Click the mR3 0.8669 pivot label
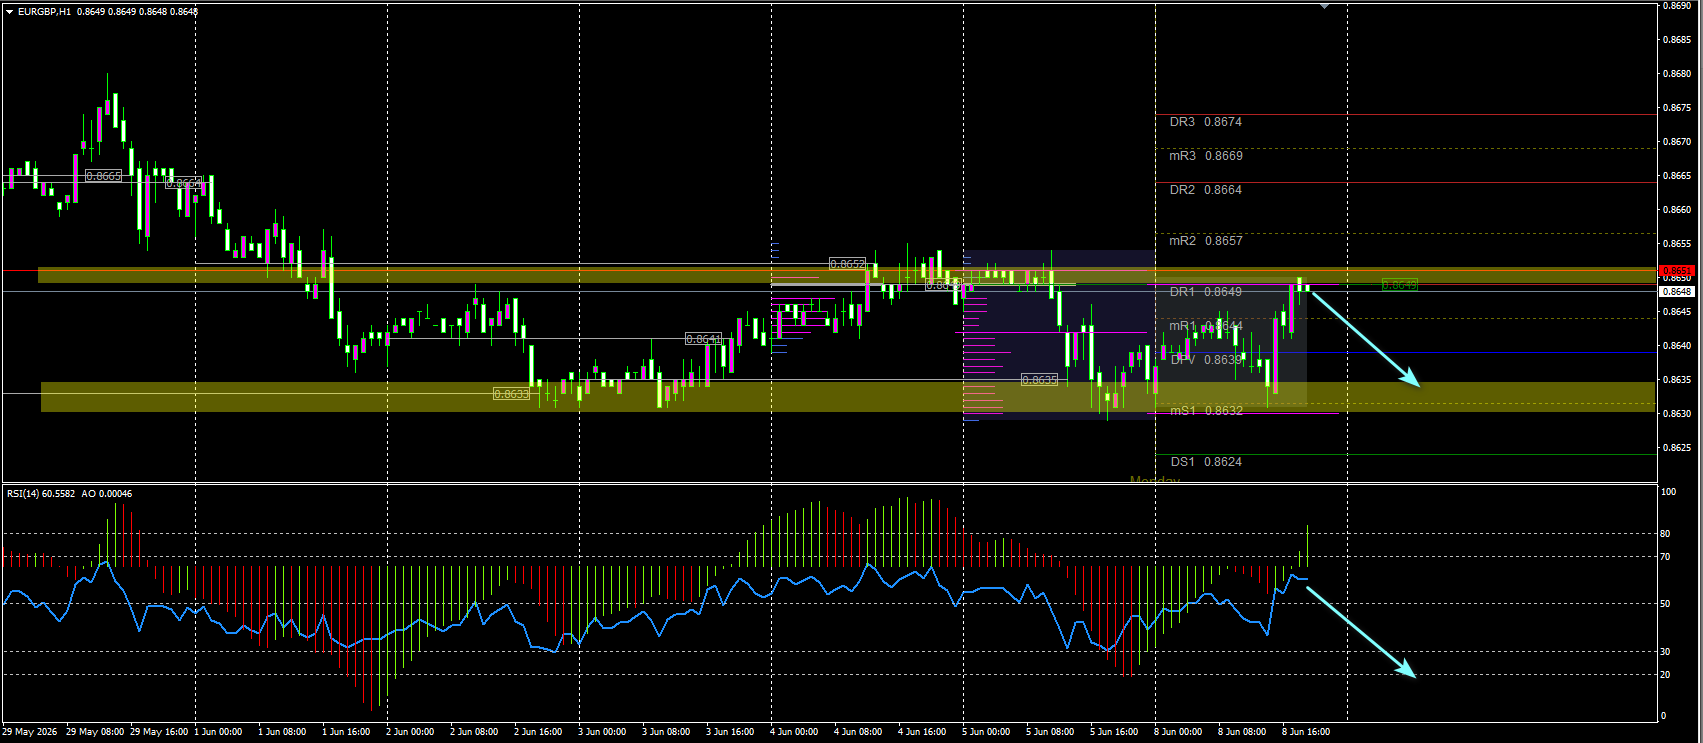The image size is (1703, 743). coord(1206,156)
